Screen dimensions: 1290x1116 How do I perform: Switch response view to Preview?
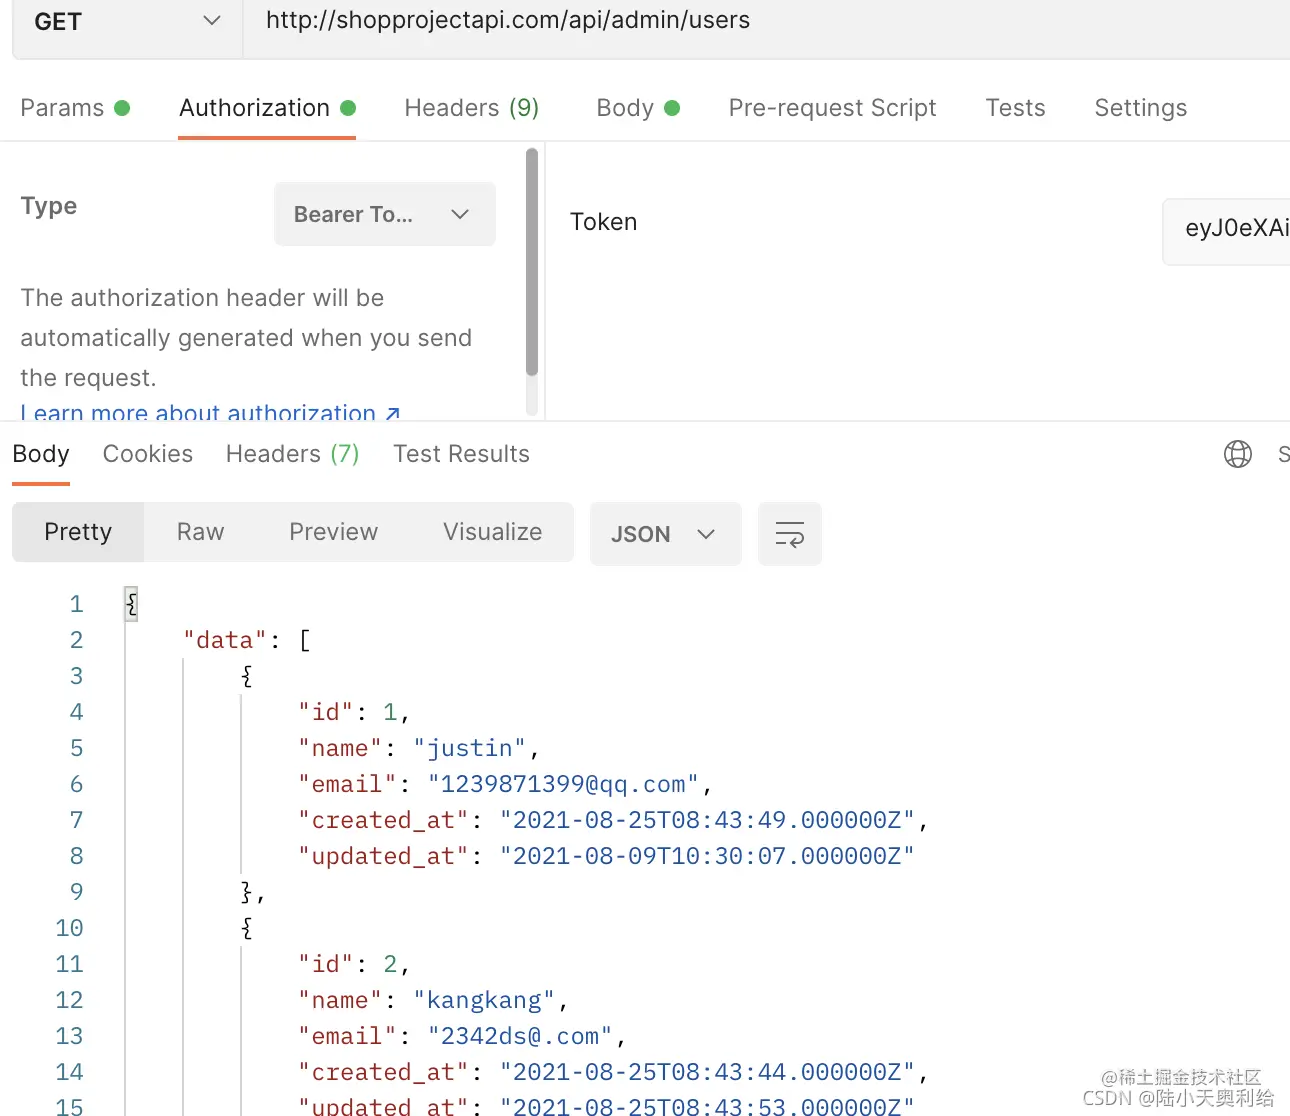[333, 532]
